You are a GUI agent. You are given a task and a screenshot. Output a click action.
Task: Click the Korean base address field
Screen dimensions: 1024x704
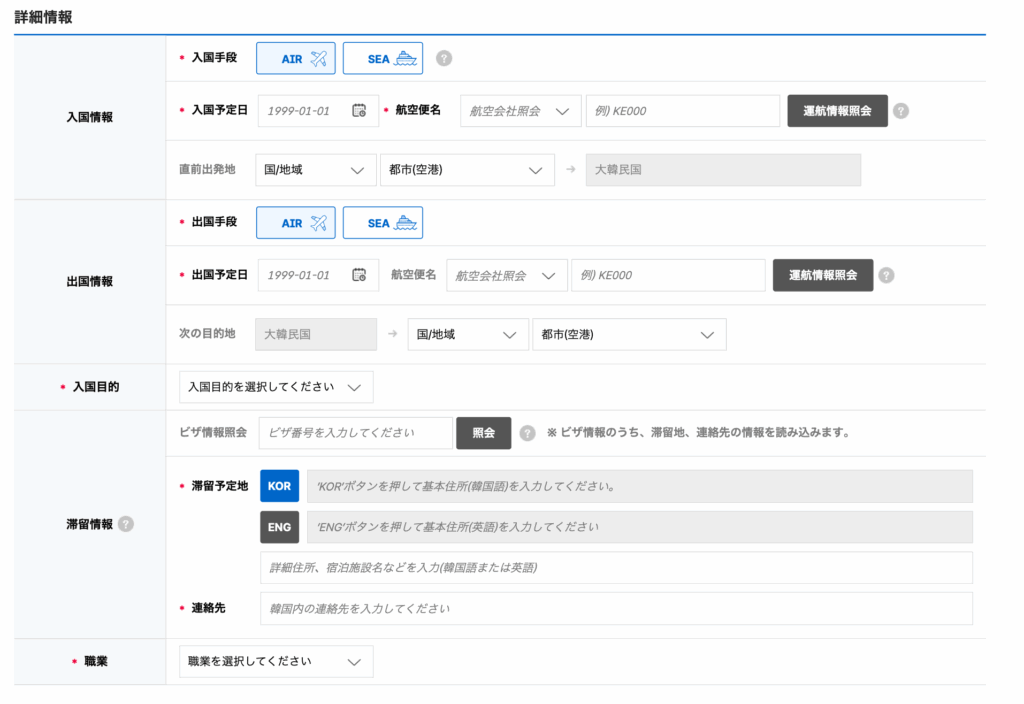[639, 486]
